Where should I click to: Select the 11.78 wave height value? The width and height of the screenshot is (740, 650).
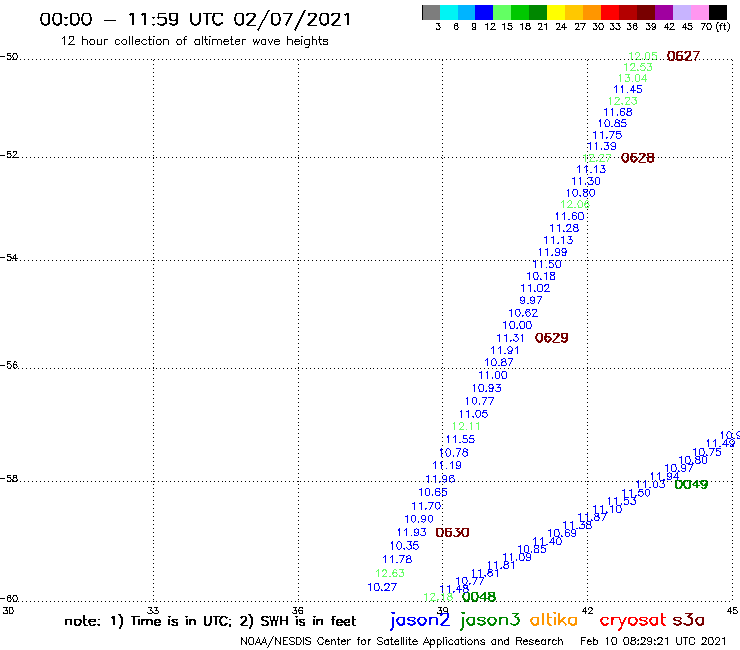tap(397, 559)
